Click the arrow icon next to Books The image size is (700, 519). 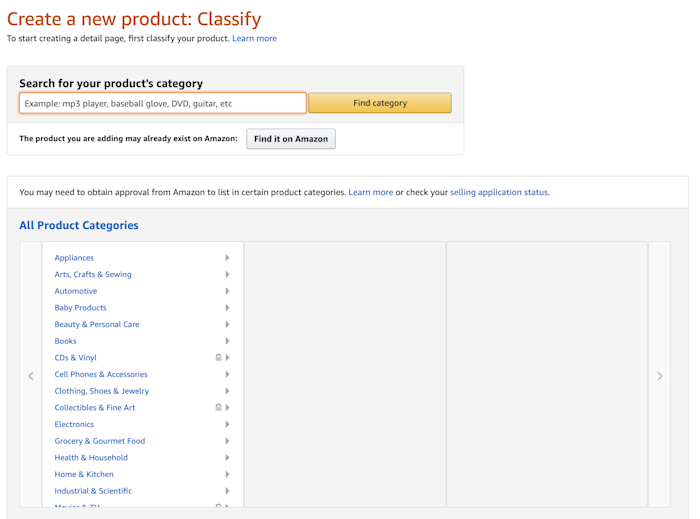[228, 341]
